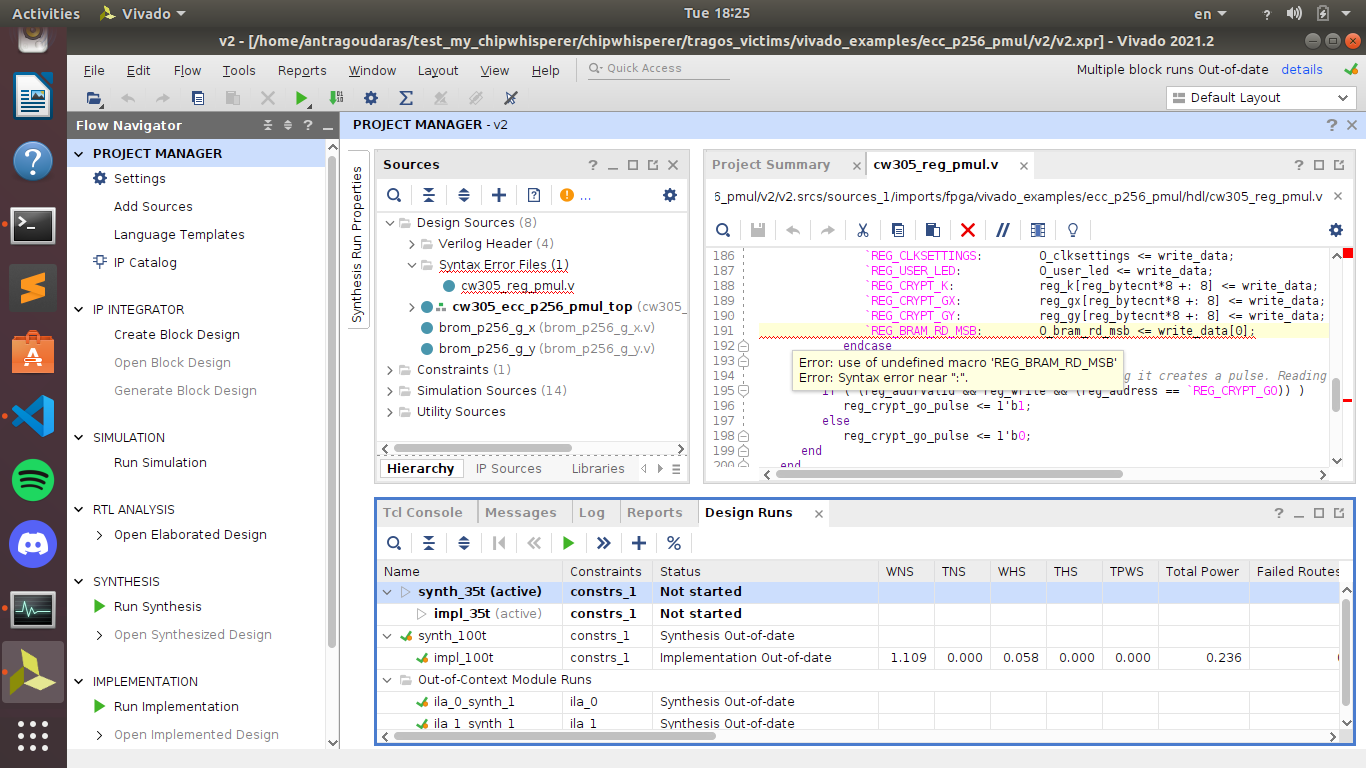The width and height of the screenshot is (1366, 768).
Task: Open editor settings gear icon
Action: click(x=1336, y=230)
